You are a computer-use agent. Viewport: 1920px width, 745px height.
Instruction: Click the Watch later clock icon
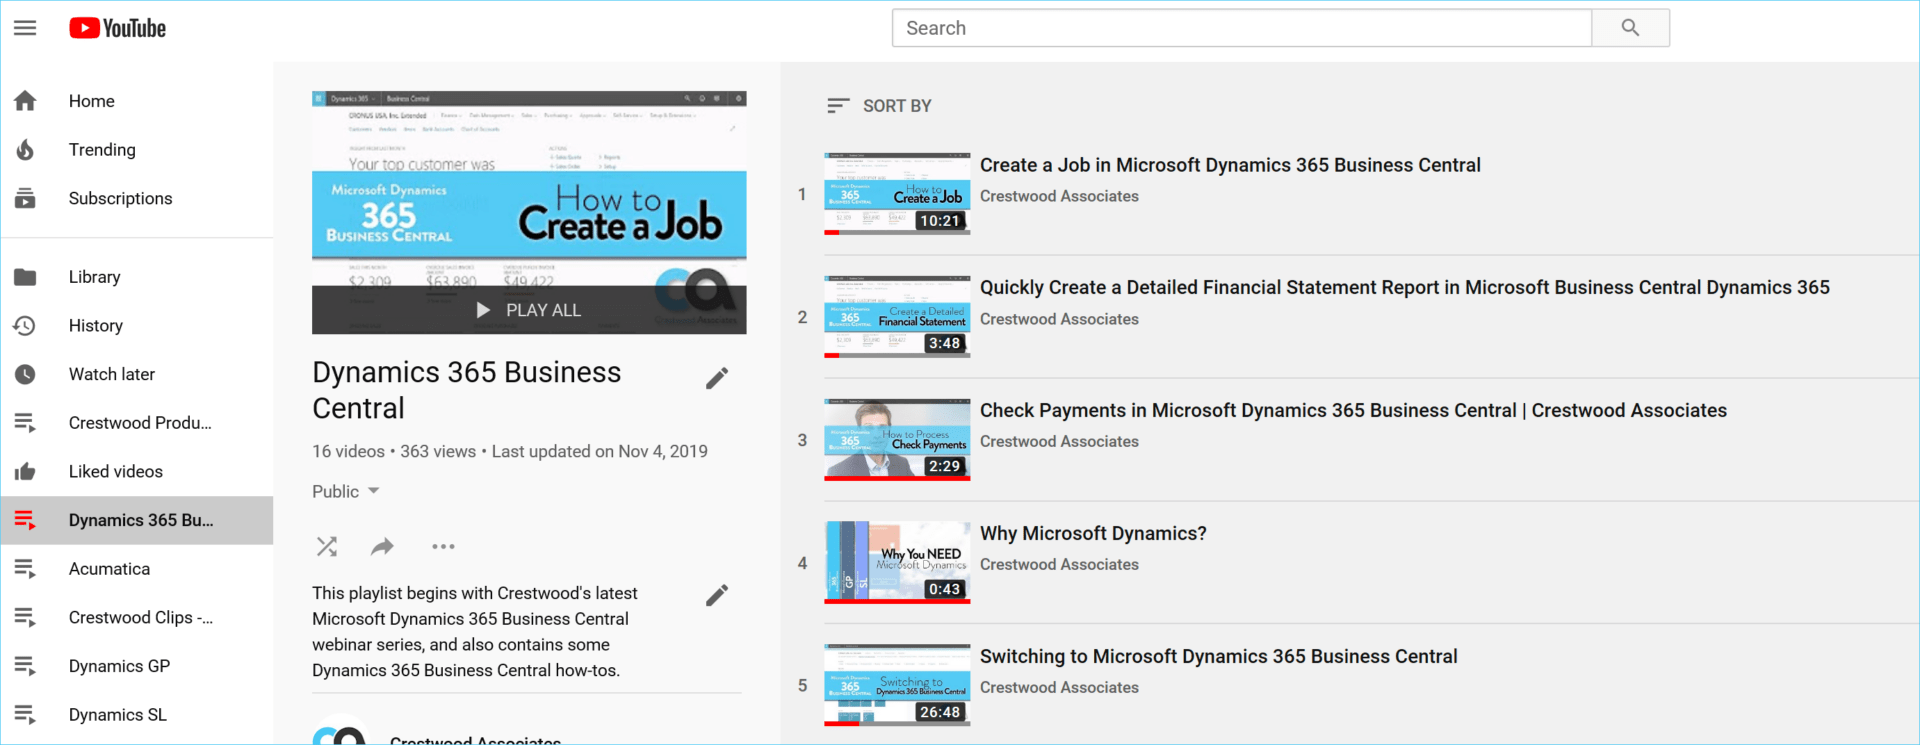coord(25,374)
